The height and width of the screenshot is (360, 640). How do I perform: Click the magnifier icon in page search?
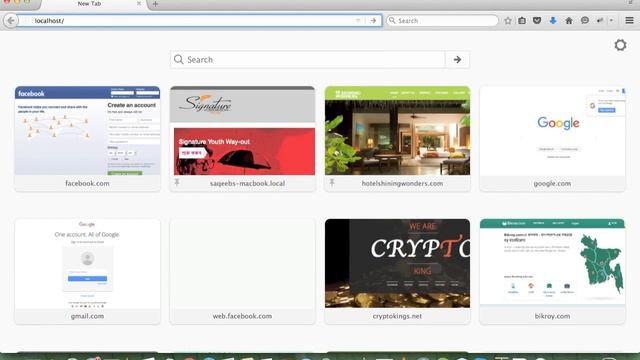pyautogui.click(x=178, y=60)
